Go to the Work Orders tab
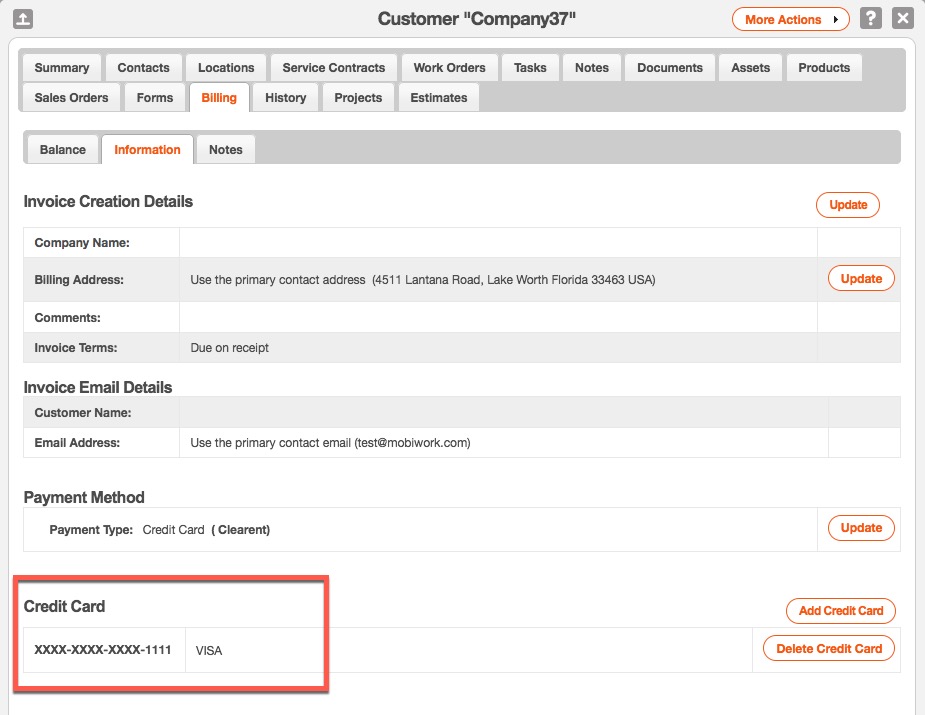Image resolution: width=925 pixels, height=715 pixels. [x=449, y=68]
